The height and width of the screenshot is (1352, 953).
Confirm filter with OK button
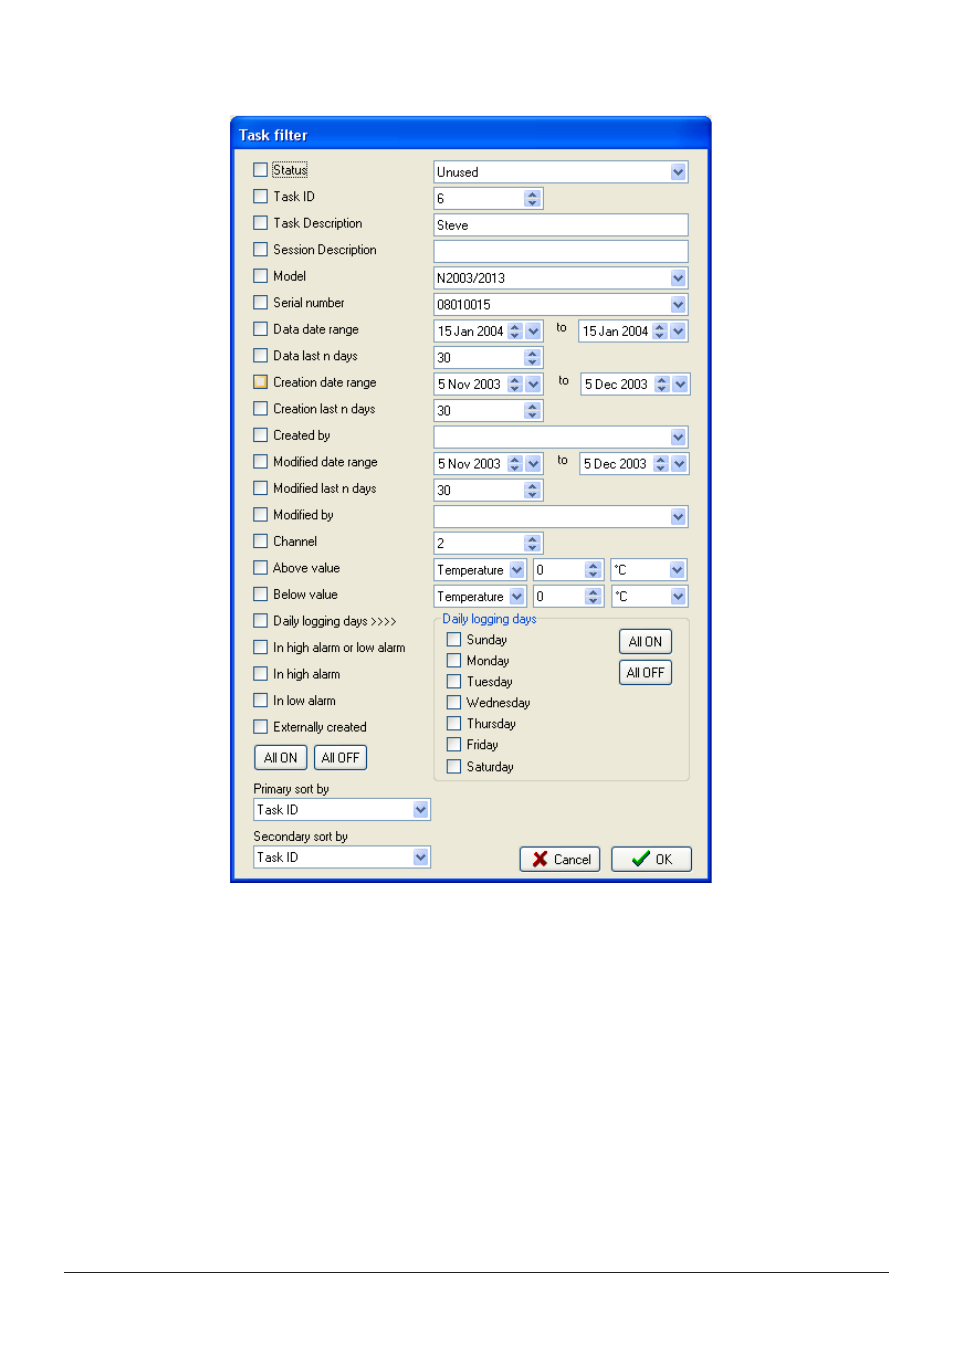pos(651,859)
